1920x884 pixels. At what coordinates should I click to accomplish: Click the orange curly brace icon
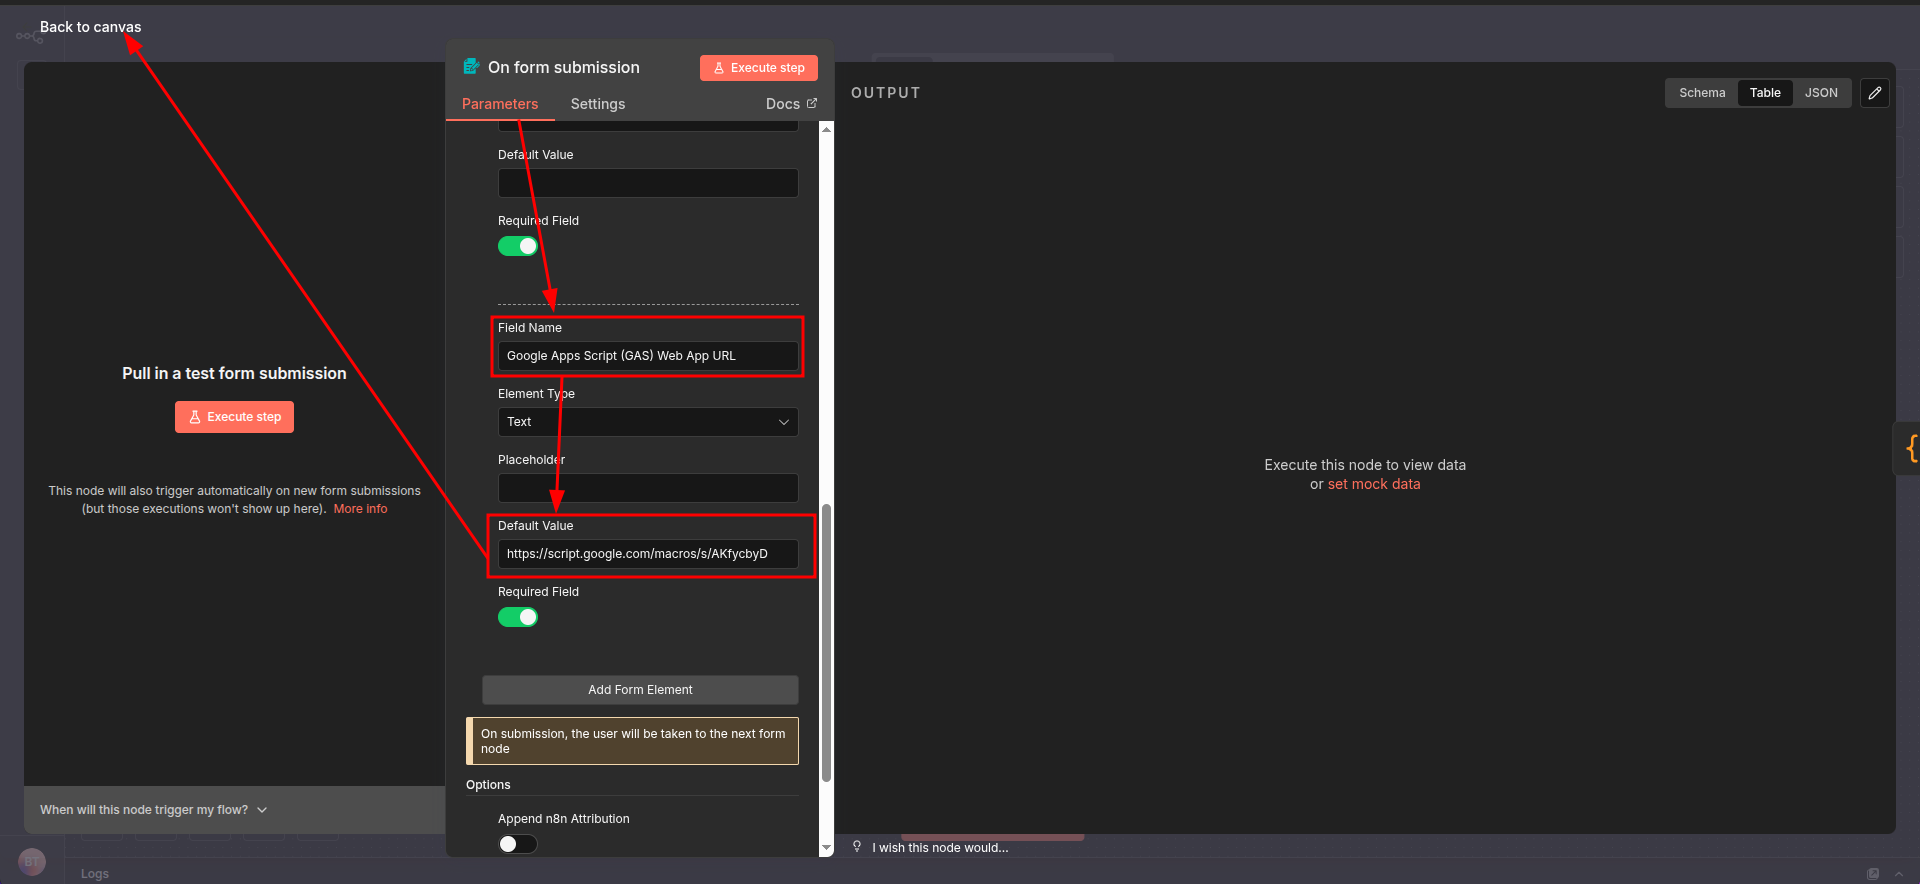tap(1911, 447)
